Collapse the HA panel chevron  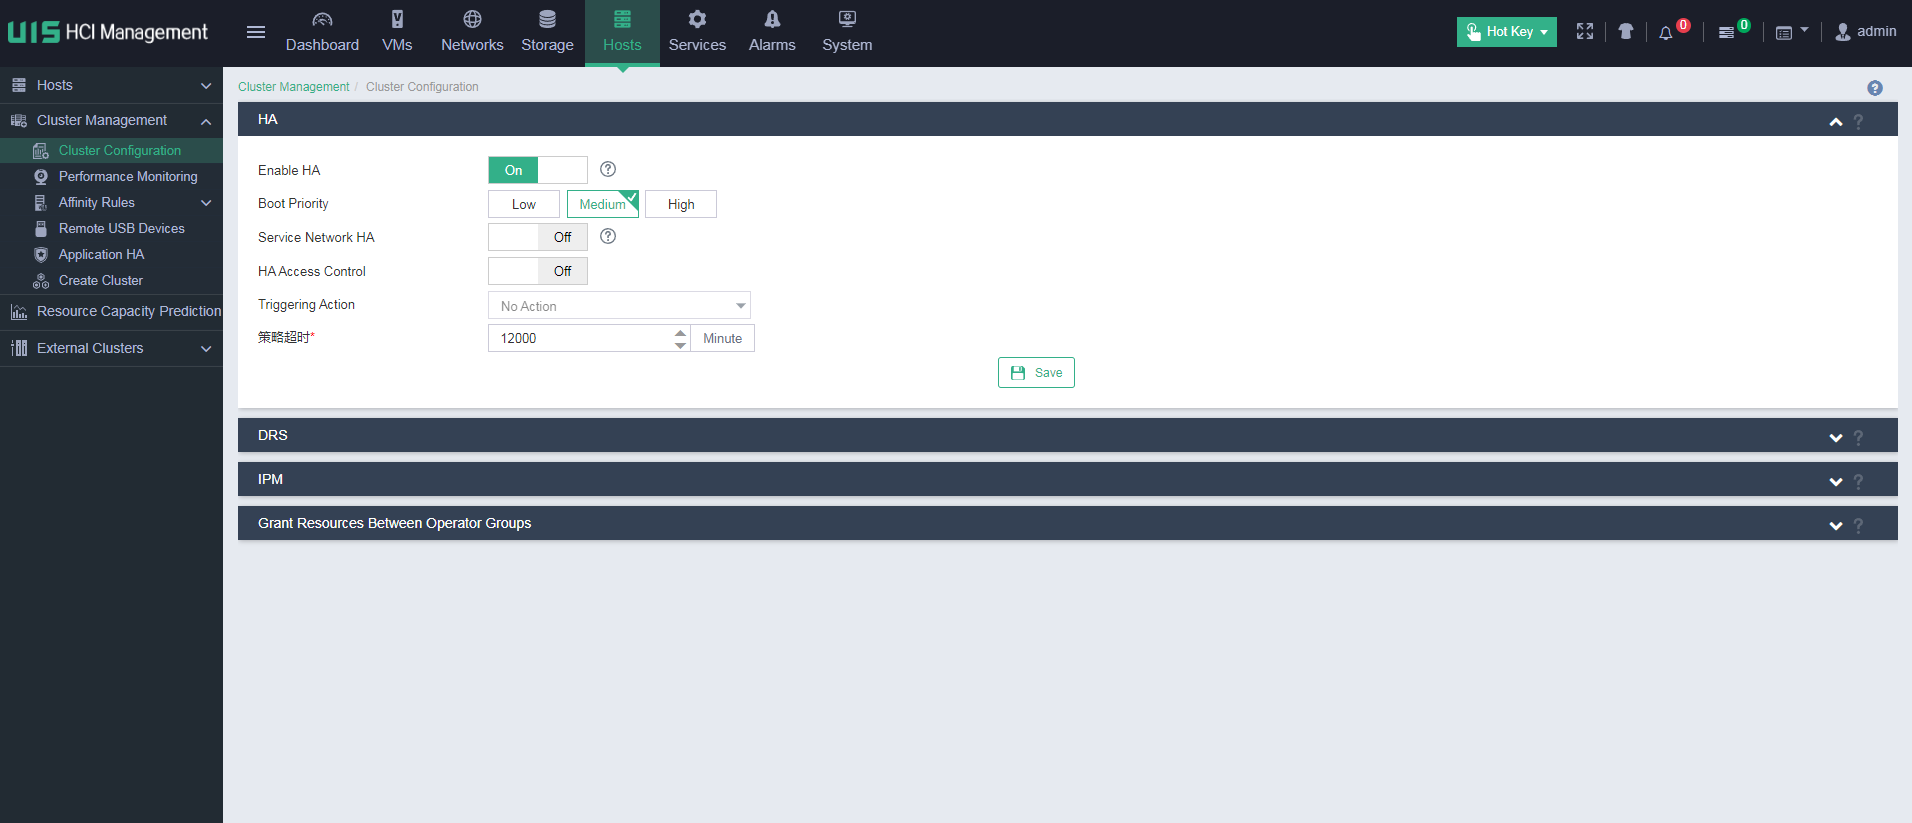(x=1836, y=121)
